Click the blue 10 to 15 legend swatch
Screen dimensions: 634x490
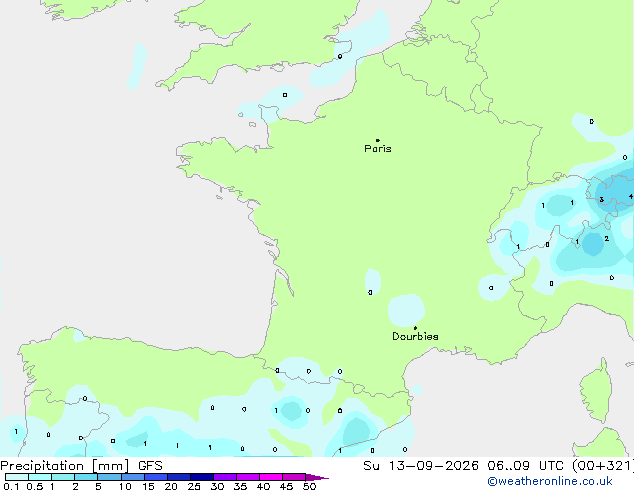(x=133, y=477)
